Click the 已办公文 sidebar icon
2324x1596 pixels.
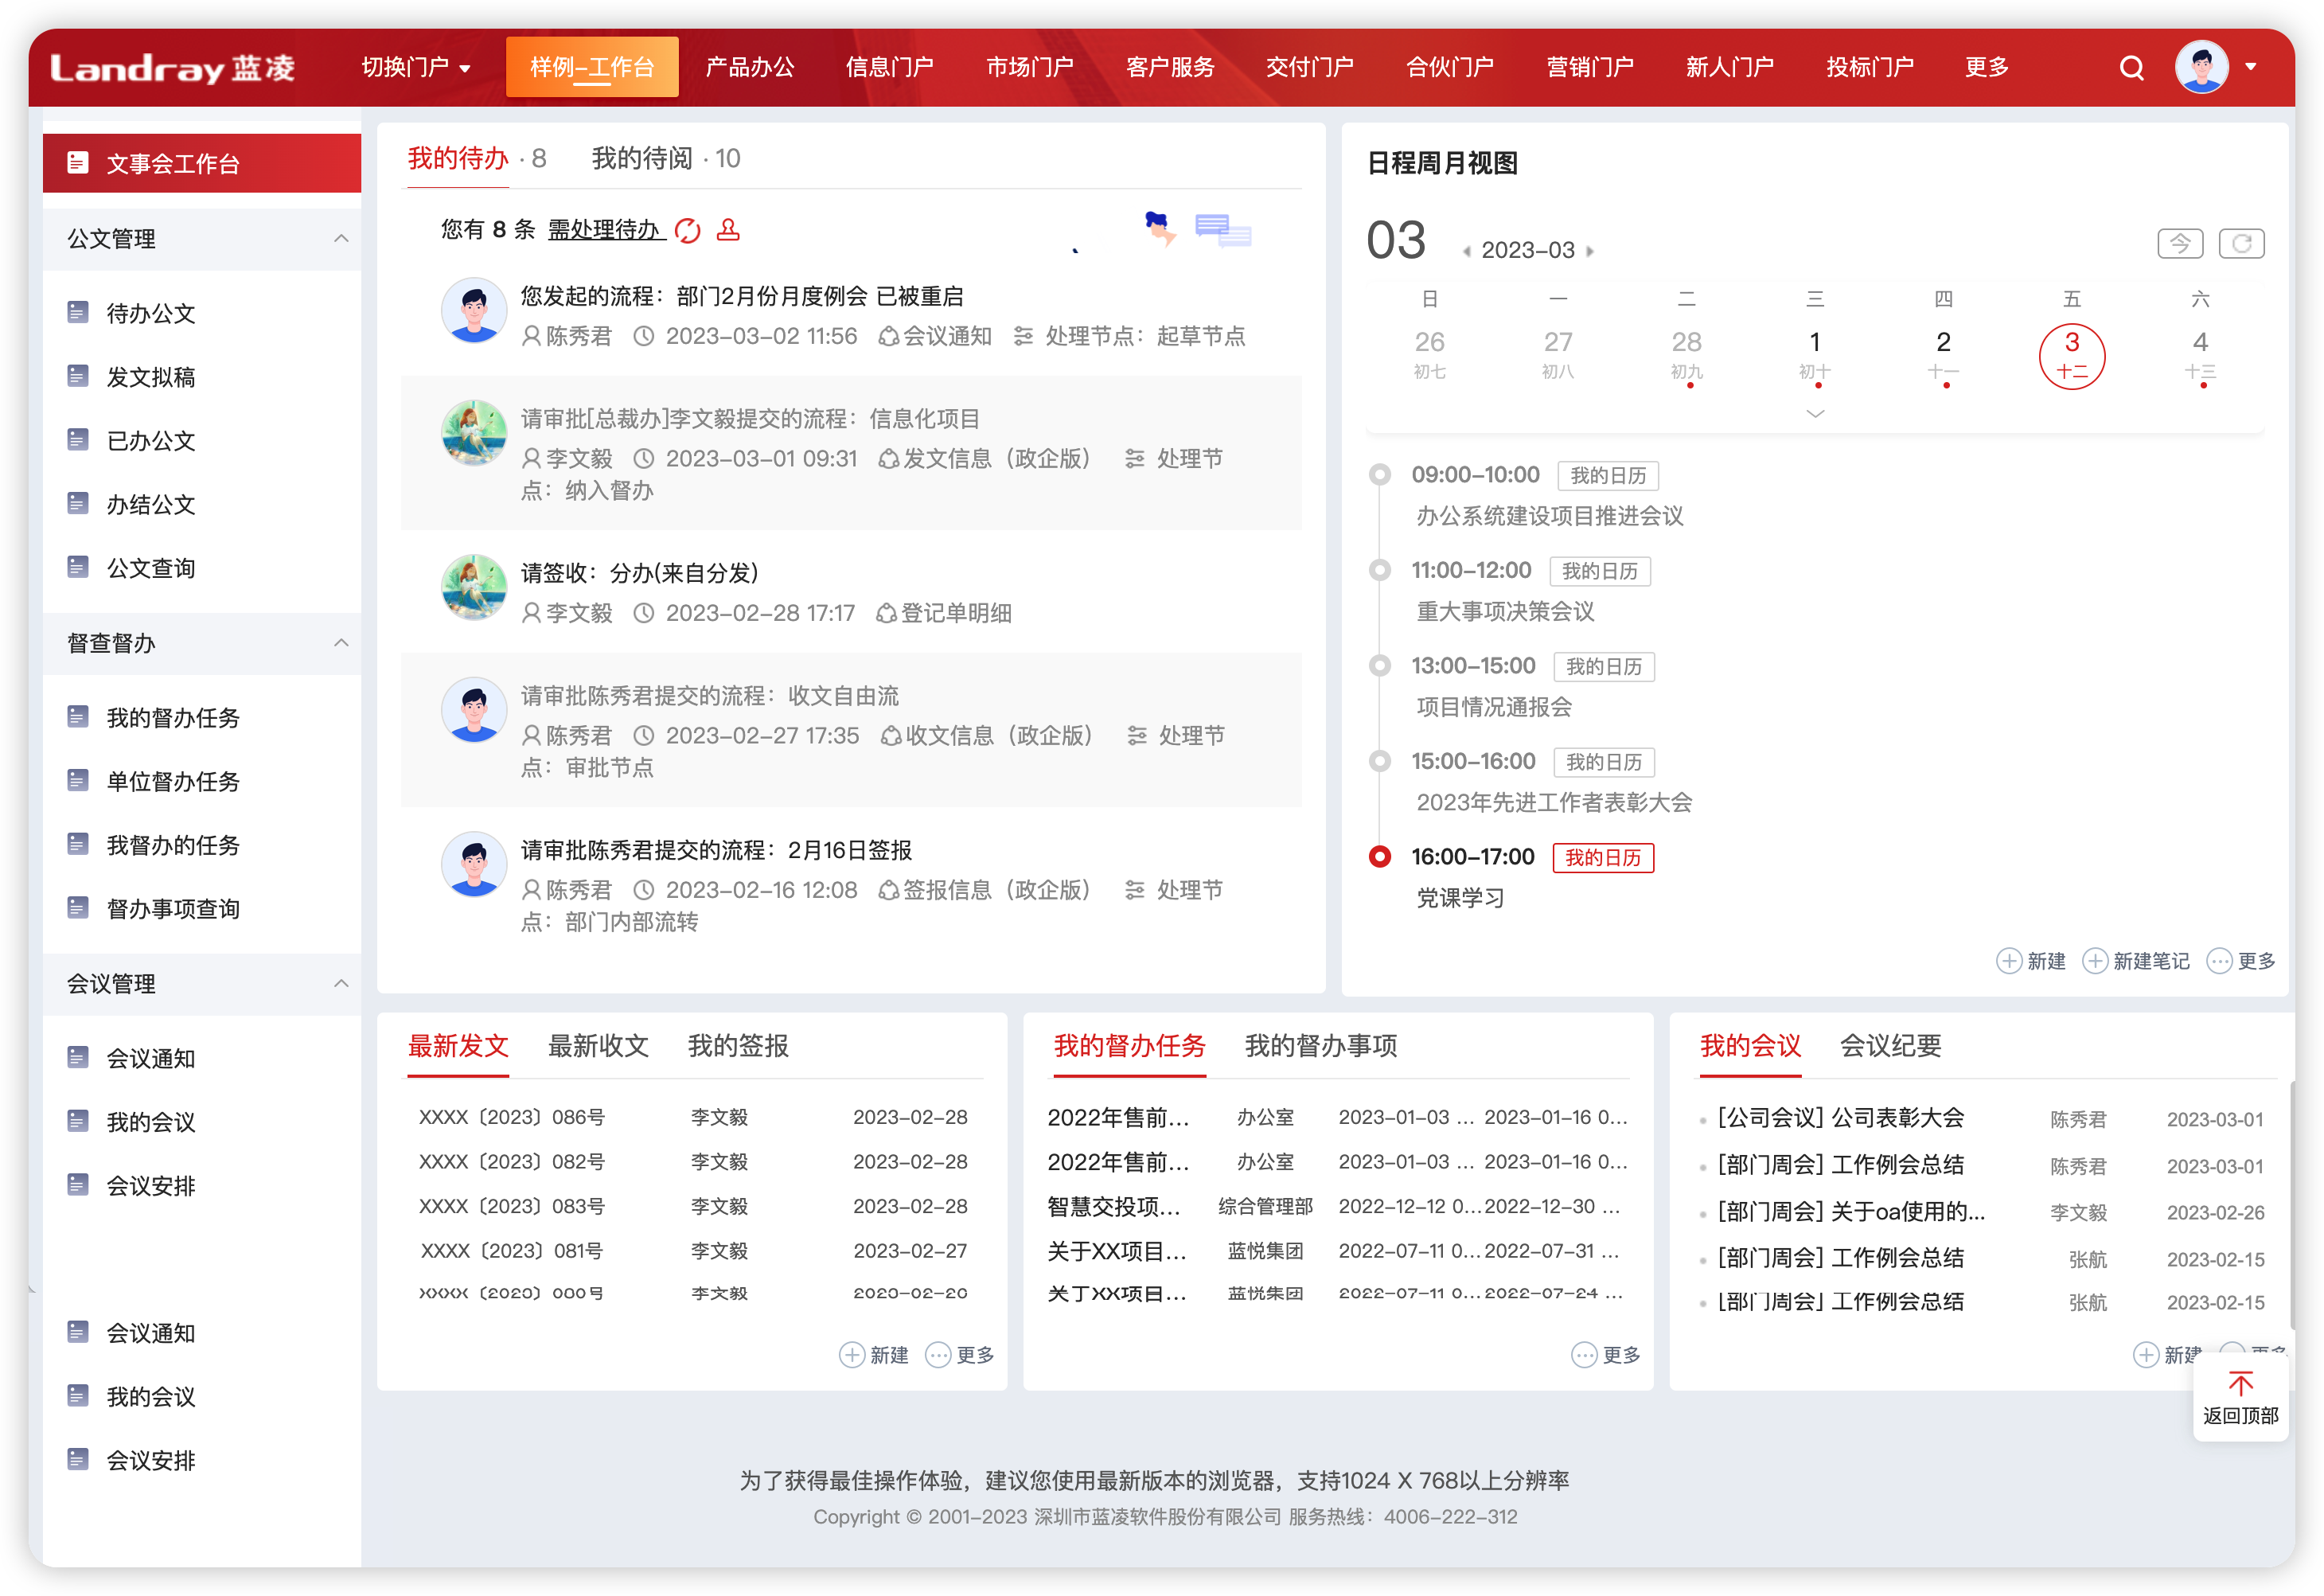click(x=78, y=440)
